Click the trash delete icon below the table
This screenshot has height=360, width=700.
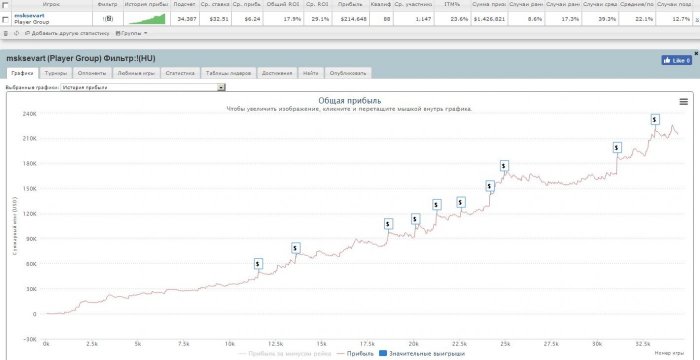pos(6,33)
